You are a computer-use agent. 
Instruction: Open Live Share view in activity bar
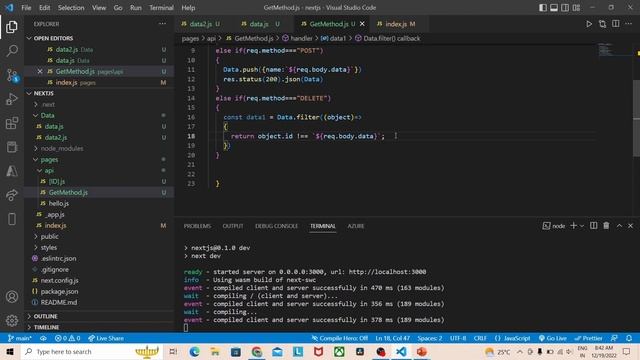[12, 195]
